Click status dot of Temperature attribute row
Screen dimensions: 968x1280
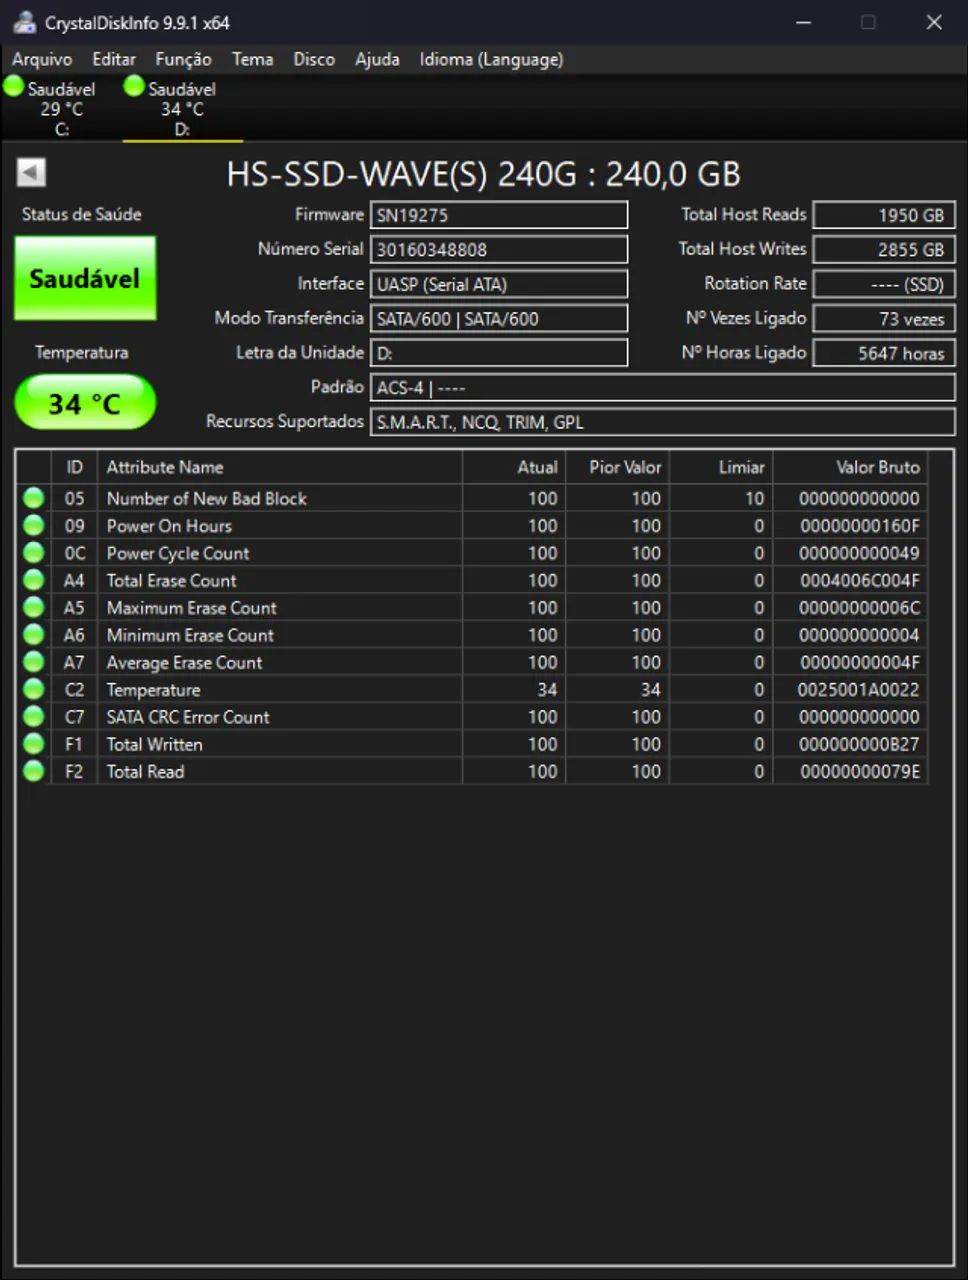point(34,689)
